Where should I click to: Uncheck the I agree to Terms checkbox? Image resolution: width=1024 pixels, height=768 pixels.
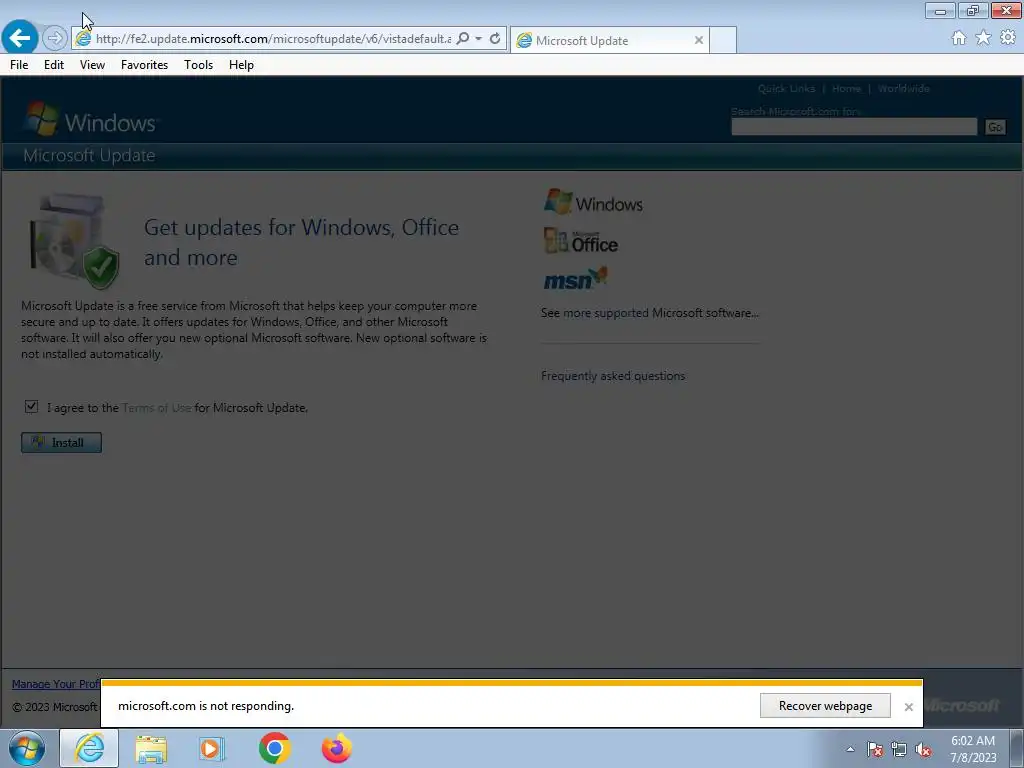click(x=31, y=406)
